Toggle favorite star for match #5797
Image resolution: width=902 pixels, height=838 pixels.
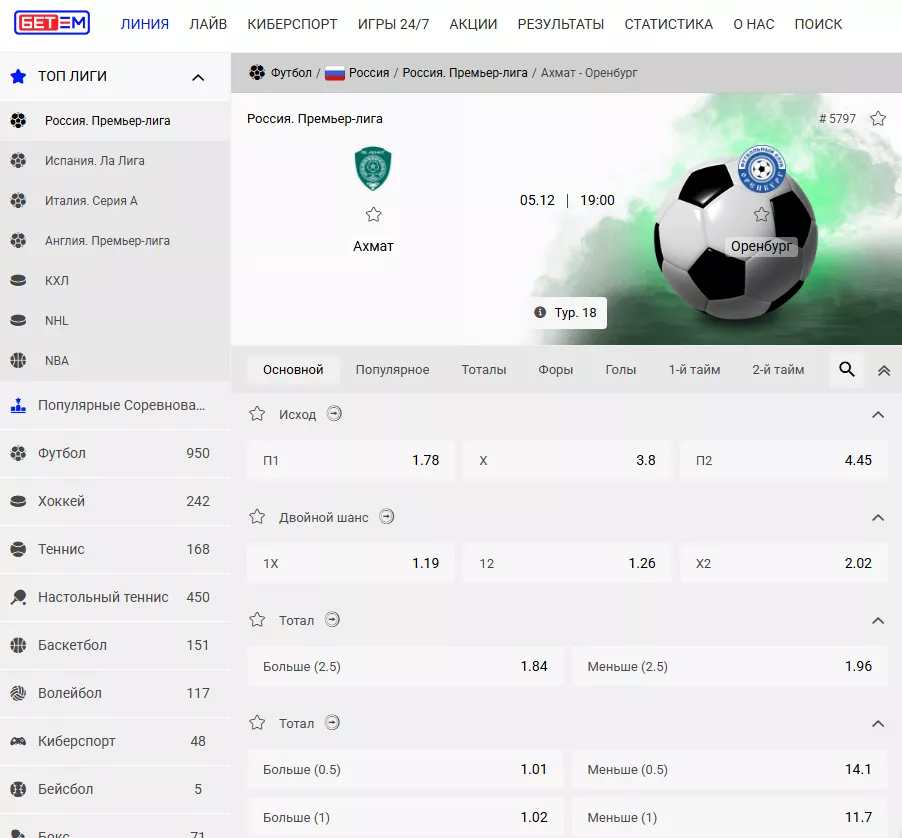(878, 119)
